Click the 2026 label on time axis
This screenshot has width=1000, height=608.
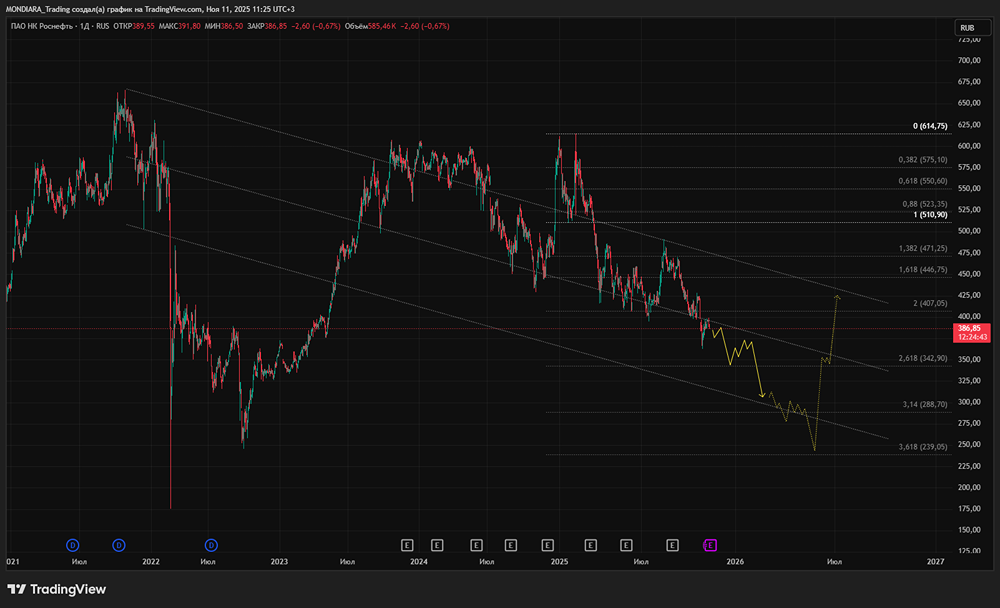click(735, 562)
